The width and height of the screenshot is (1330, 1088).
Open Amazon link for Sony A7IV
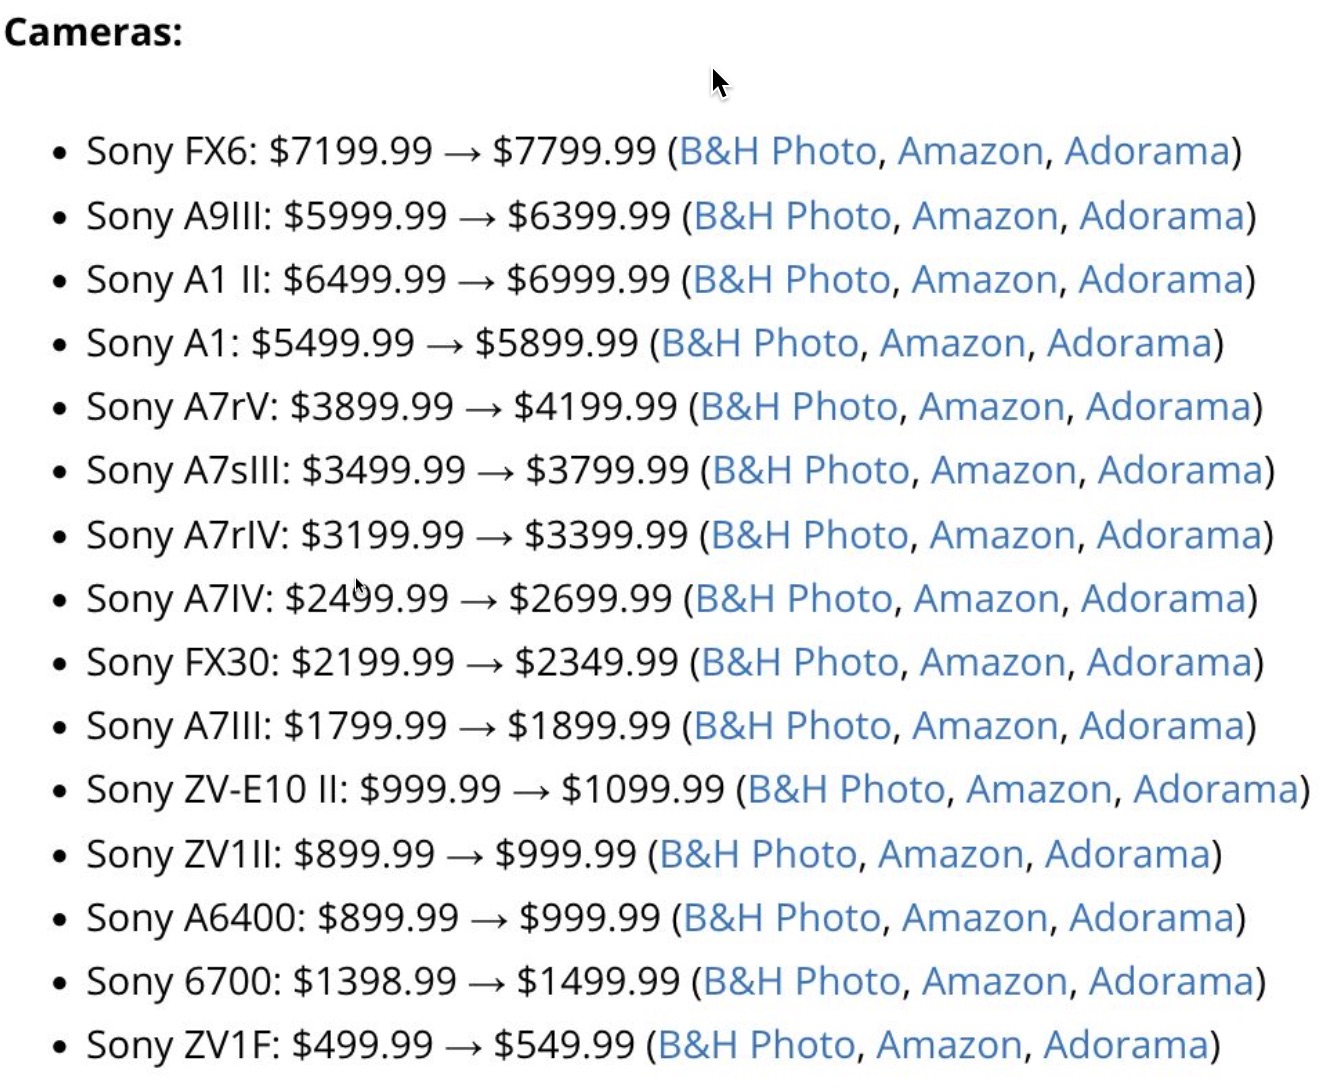(986, 599)
